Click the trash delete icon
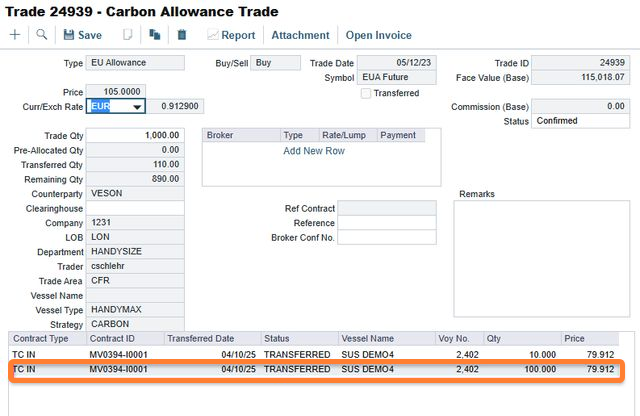The width and height of the screenshot is (640, 416). pyautogui.click(x=181, y=35)
